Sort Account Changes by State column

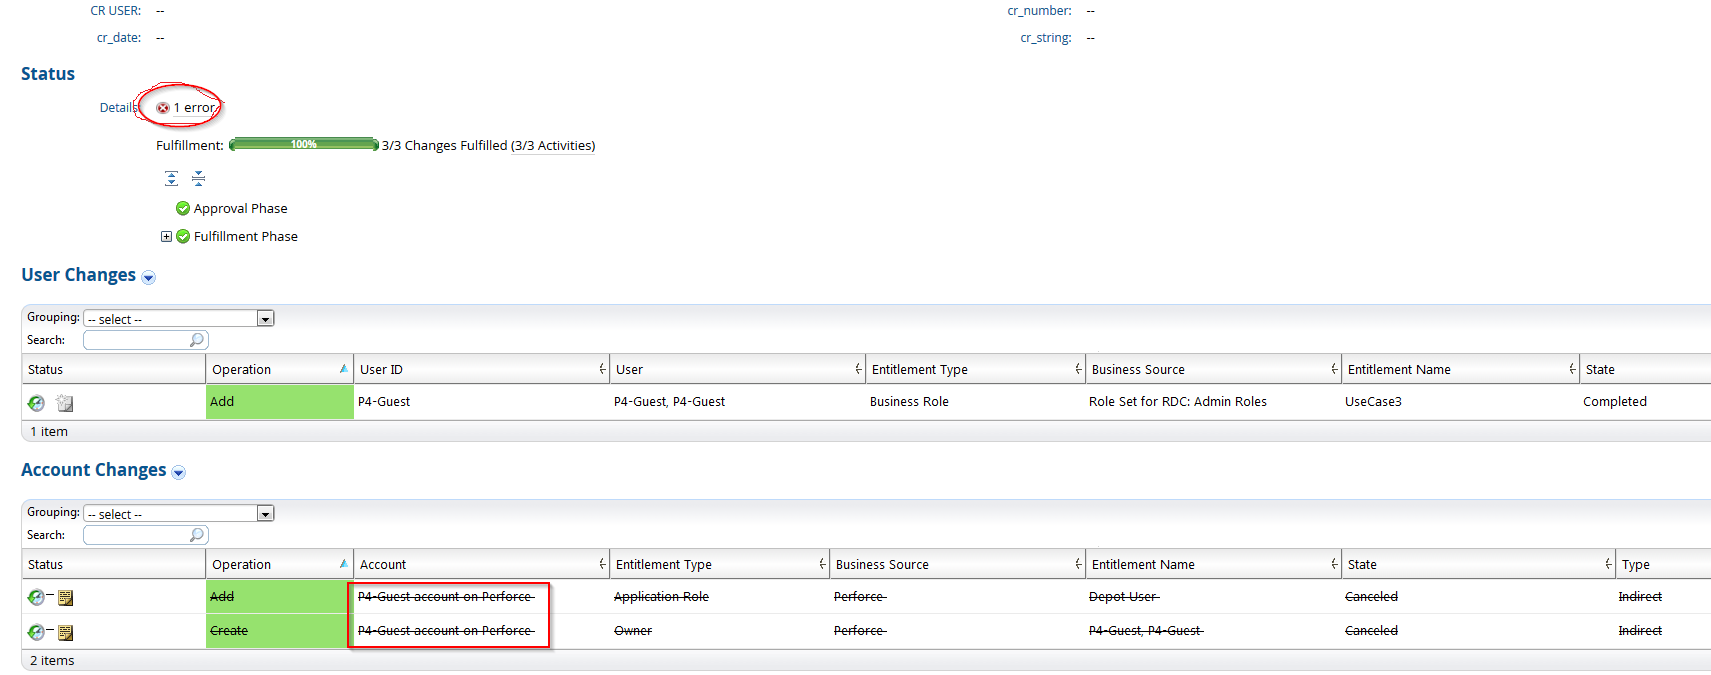click(1479, 565)
